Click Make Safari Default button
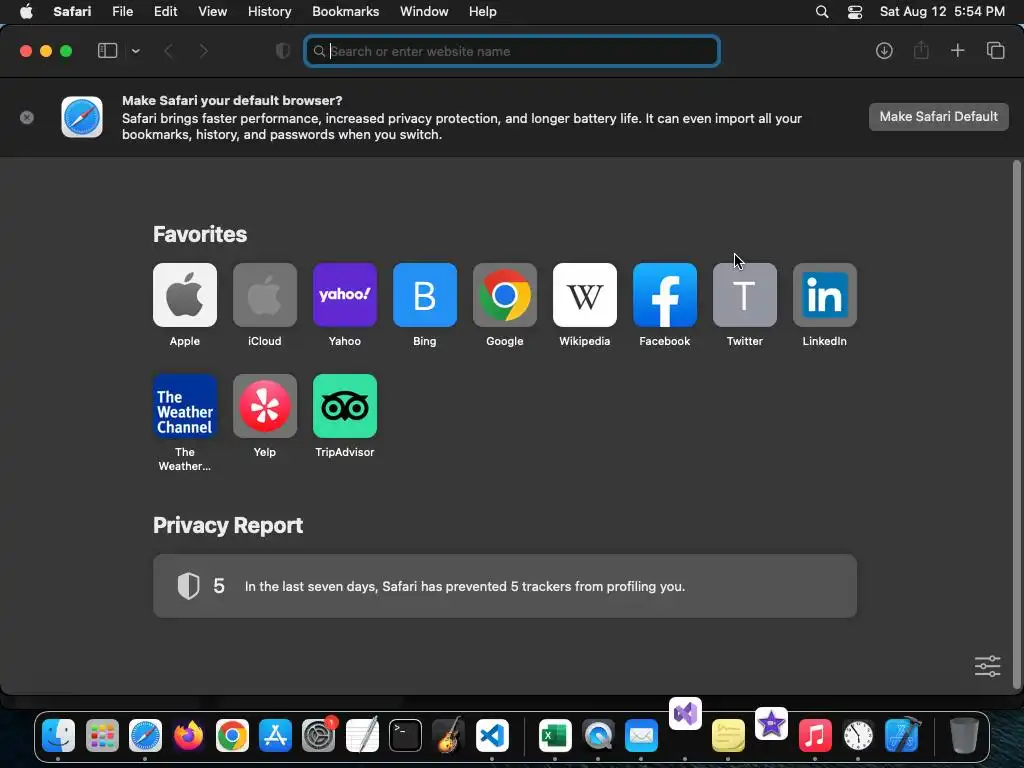 pyautogui.click(x=938, y=117)
